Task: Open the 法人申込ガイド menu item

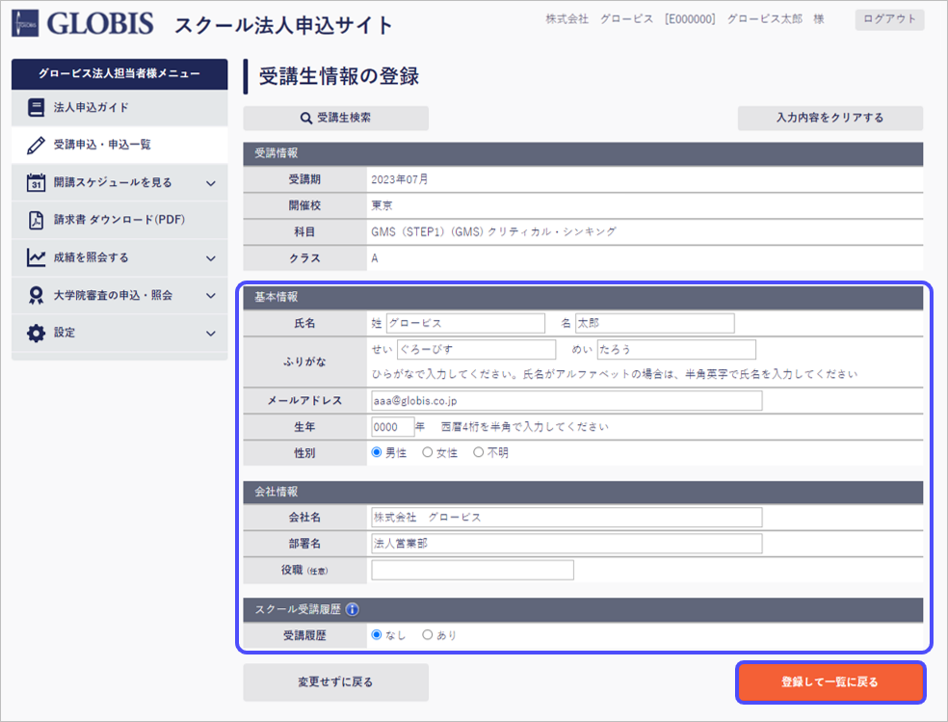Action: pos(120,108)
